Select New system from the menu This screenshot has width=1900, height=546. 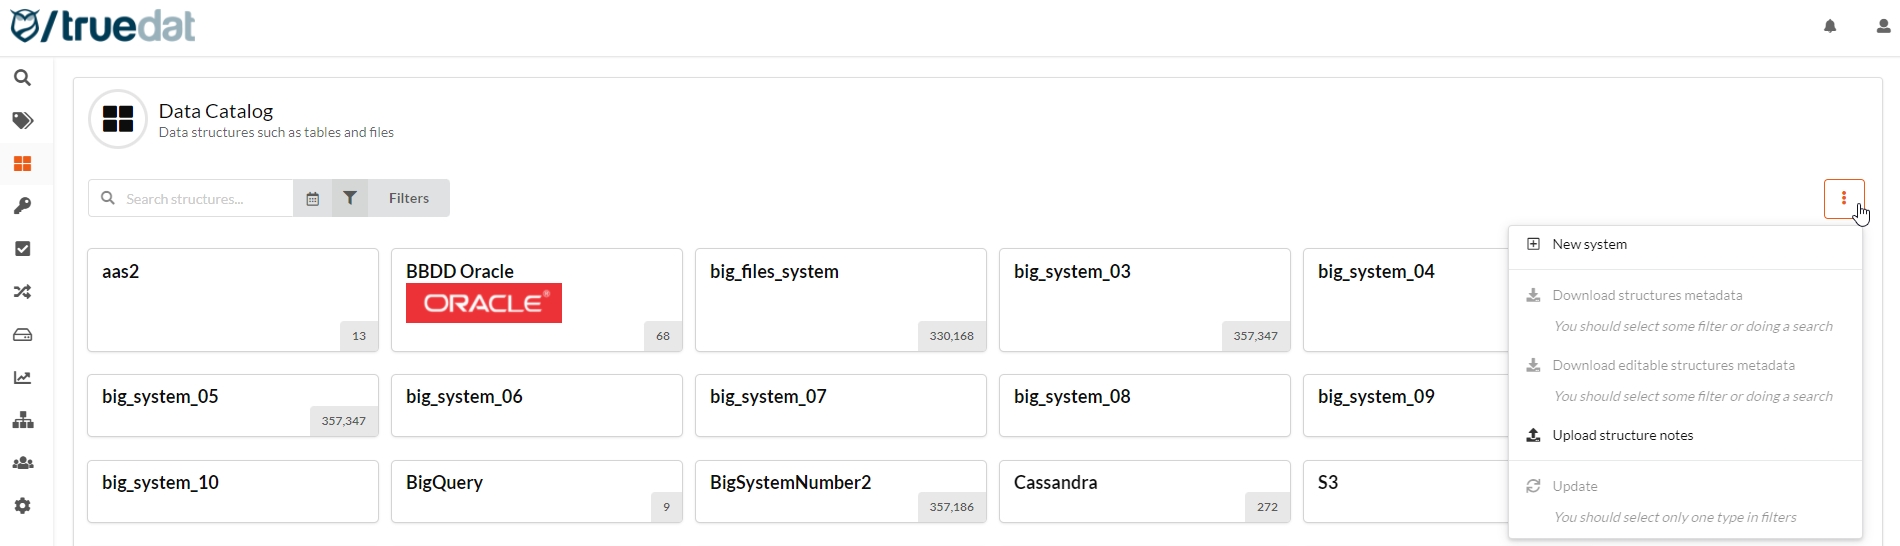tap(1589, 245)
